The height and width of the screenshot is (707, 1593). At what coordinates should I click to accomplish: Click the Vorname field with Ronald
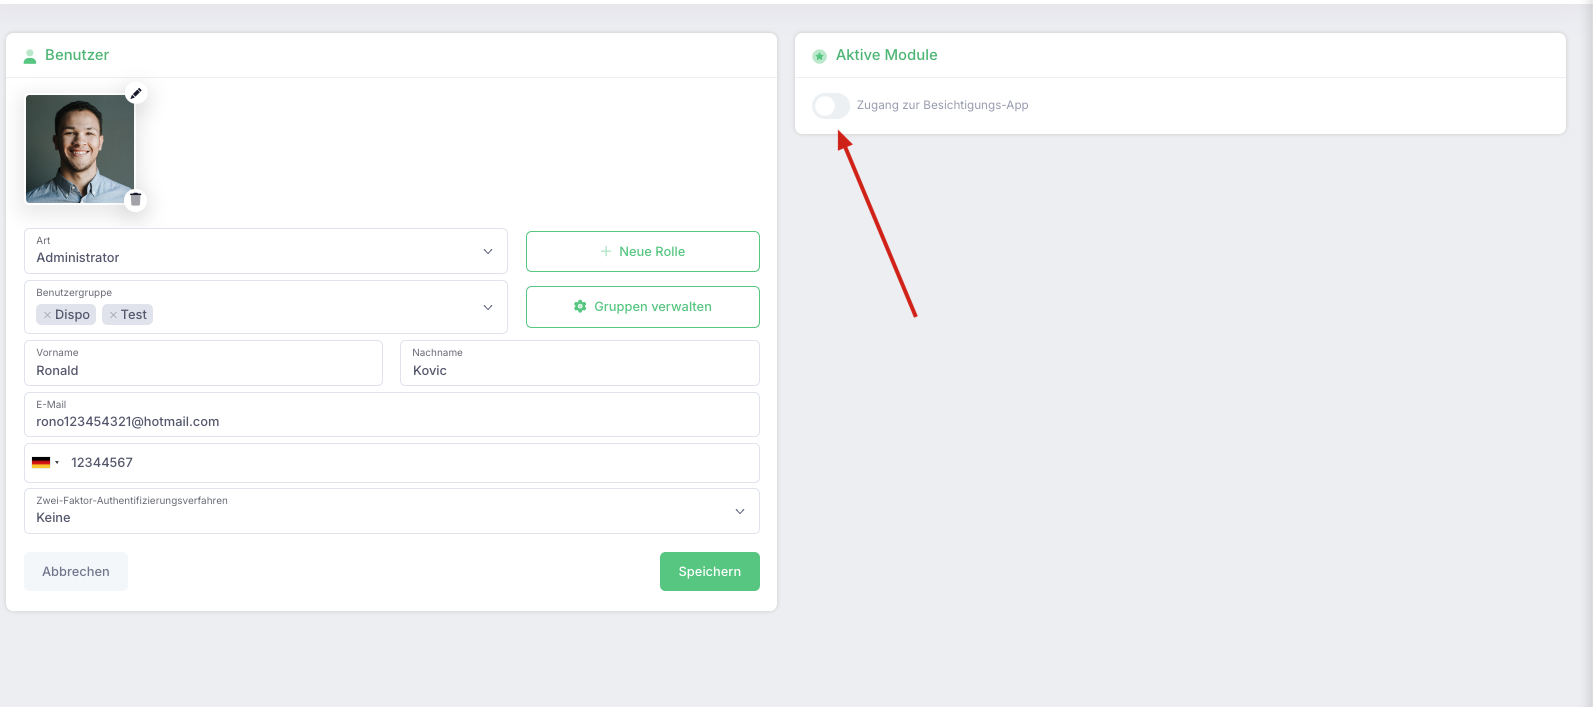coord(204,363)
